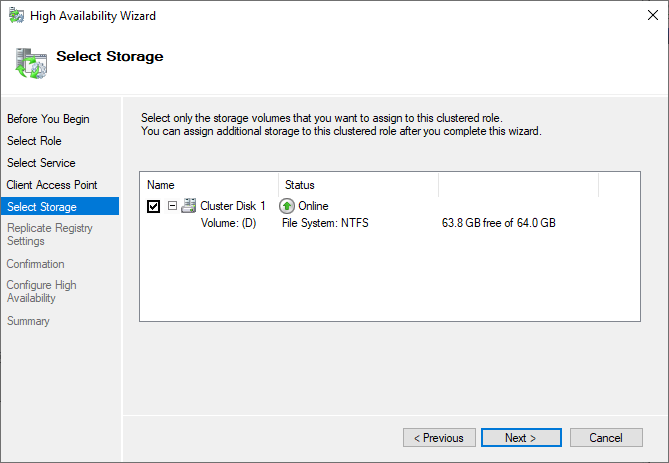Click the Cluster Disk 1 drive icon
Viewport: 669px width, 463px height.
click(188, 206)
